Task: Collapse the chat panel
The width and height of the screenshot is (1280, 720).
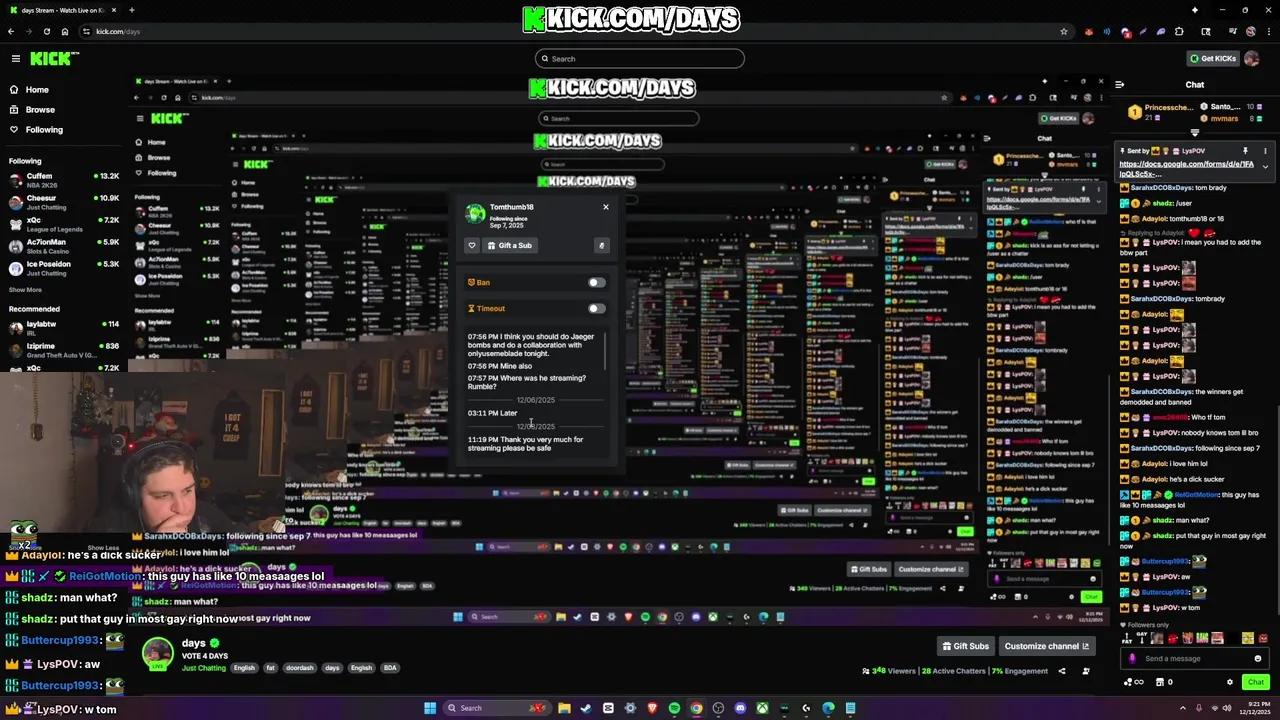Action: (1120, 85)
